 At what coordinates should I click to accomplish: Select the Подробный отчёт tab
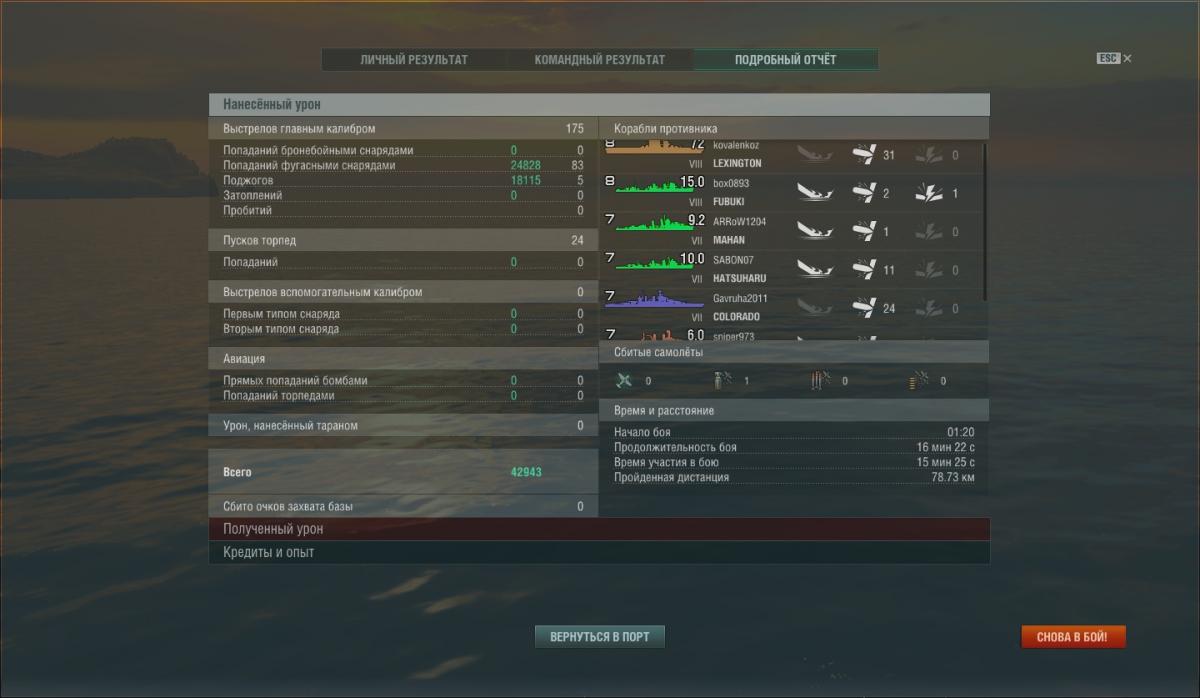[786, 60]
